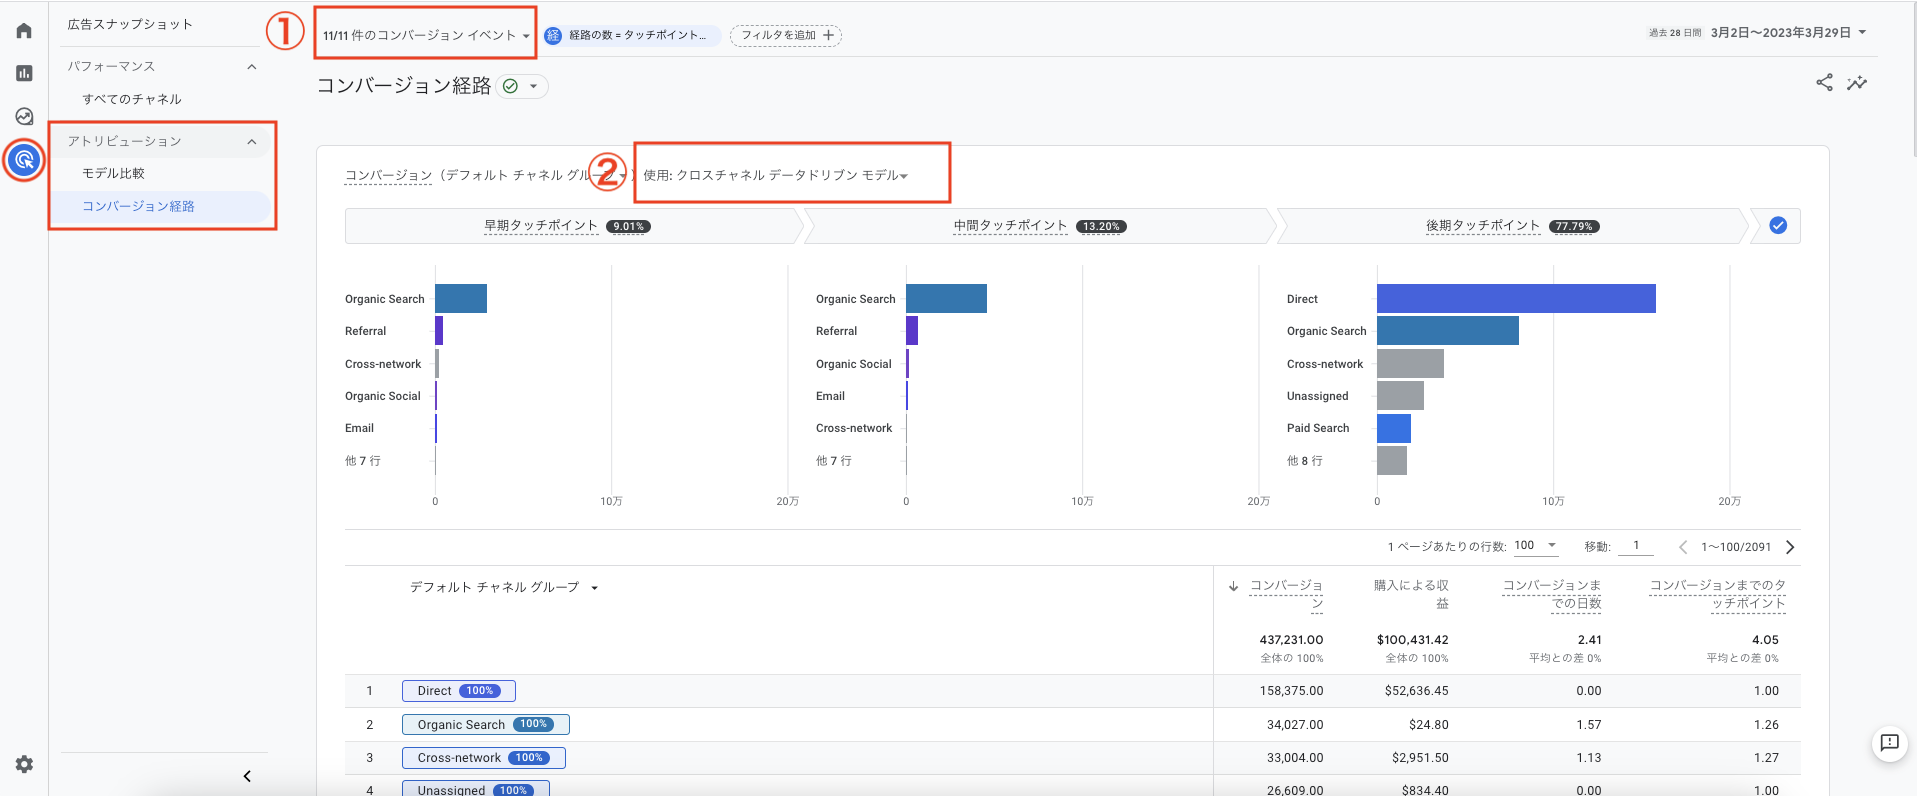Image resolution: width=1917 pixels, height=796 pixels.
Task: Select すべてのチャネル in navigation
Action: tap(132, 99)
